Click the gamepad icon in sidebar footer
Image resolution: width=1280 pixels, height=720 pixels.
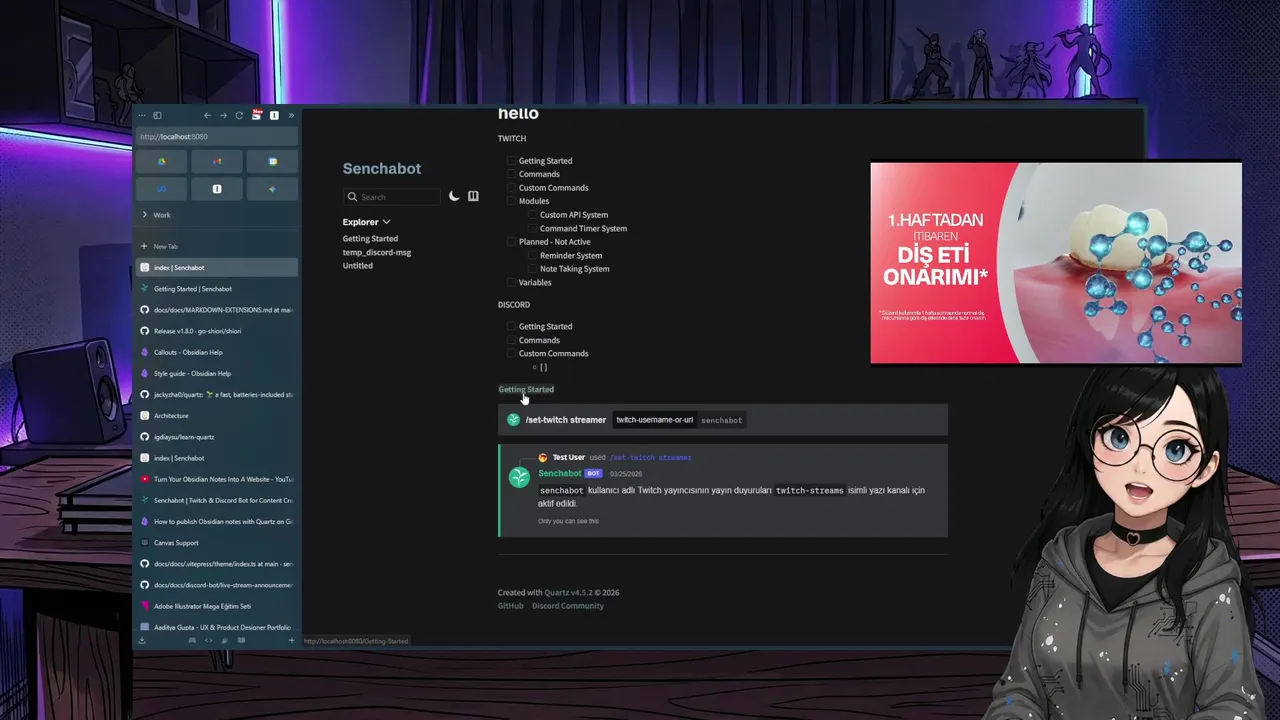192,640
